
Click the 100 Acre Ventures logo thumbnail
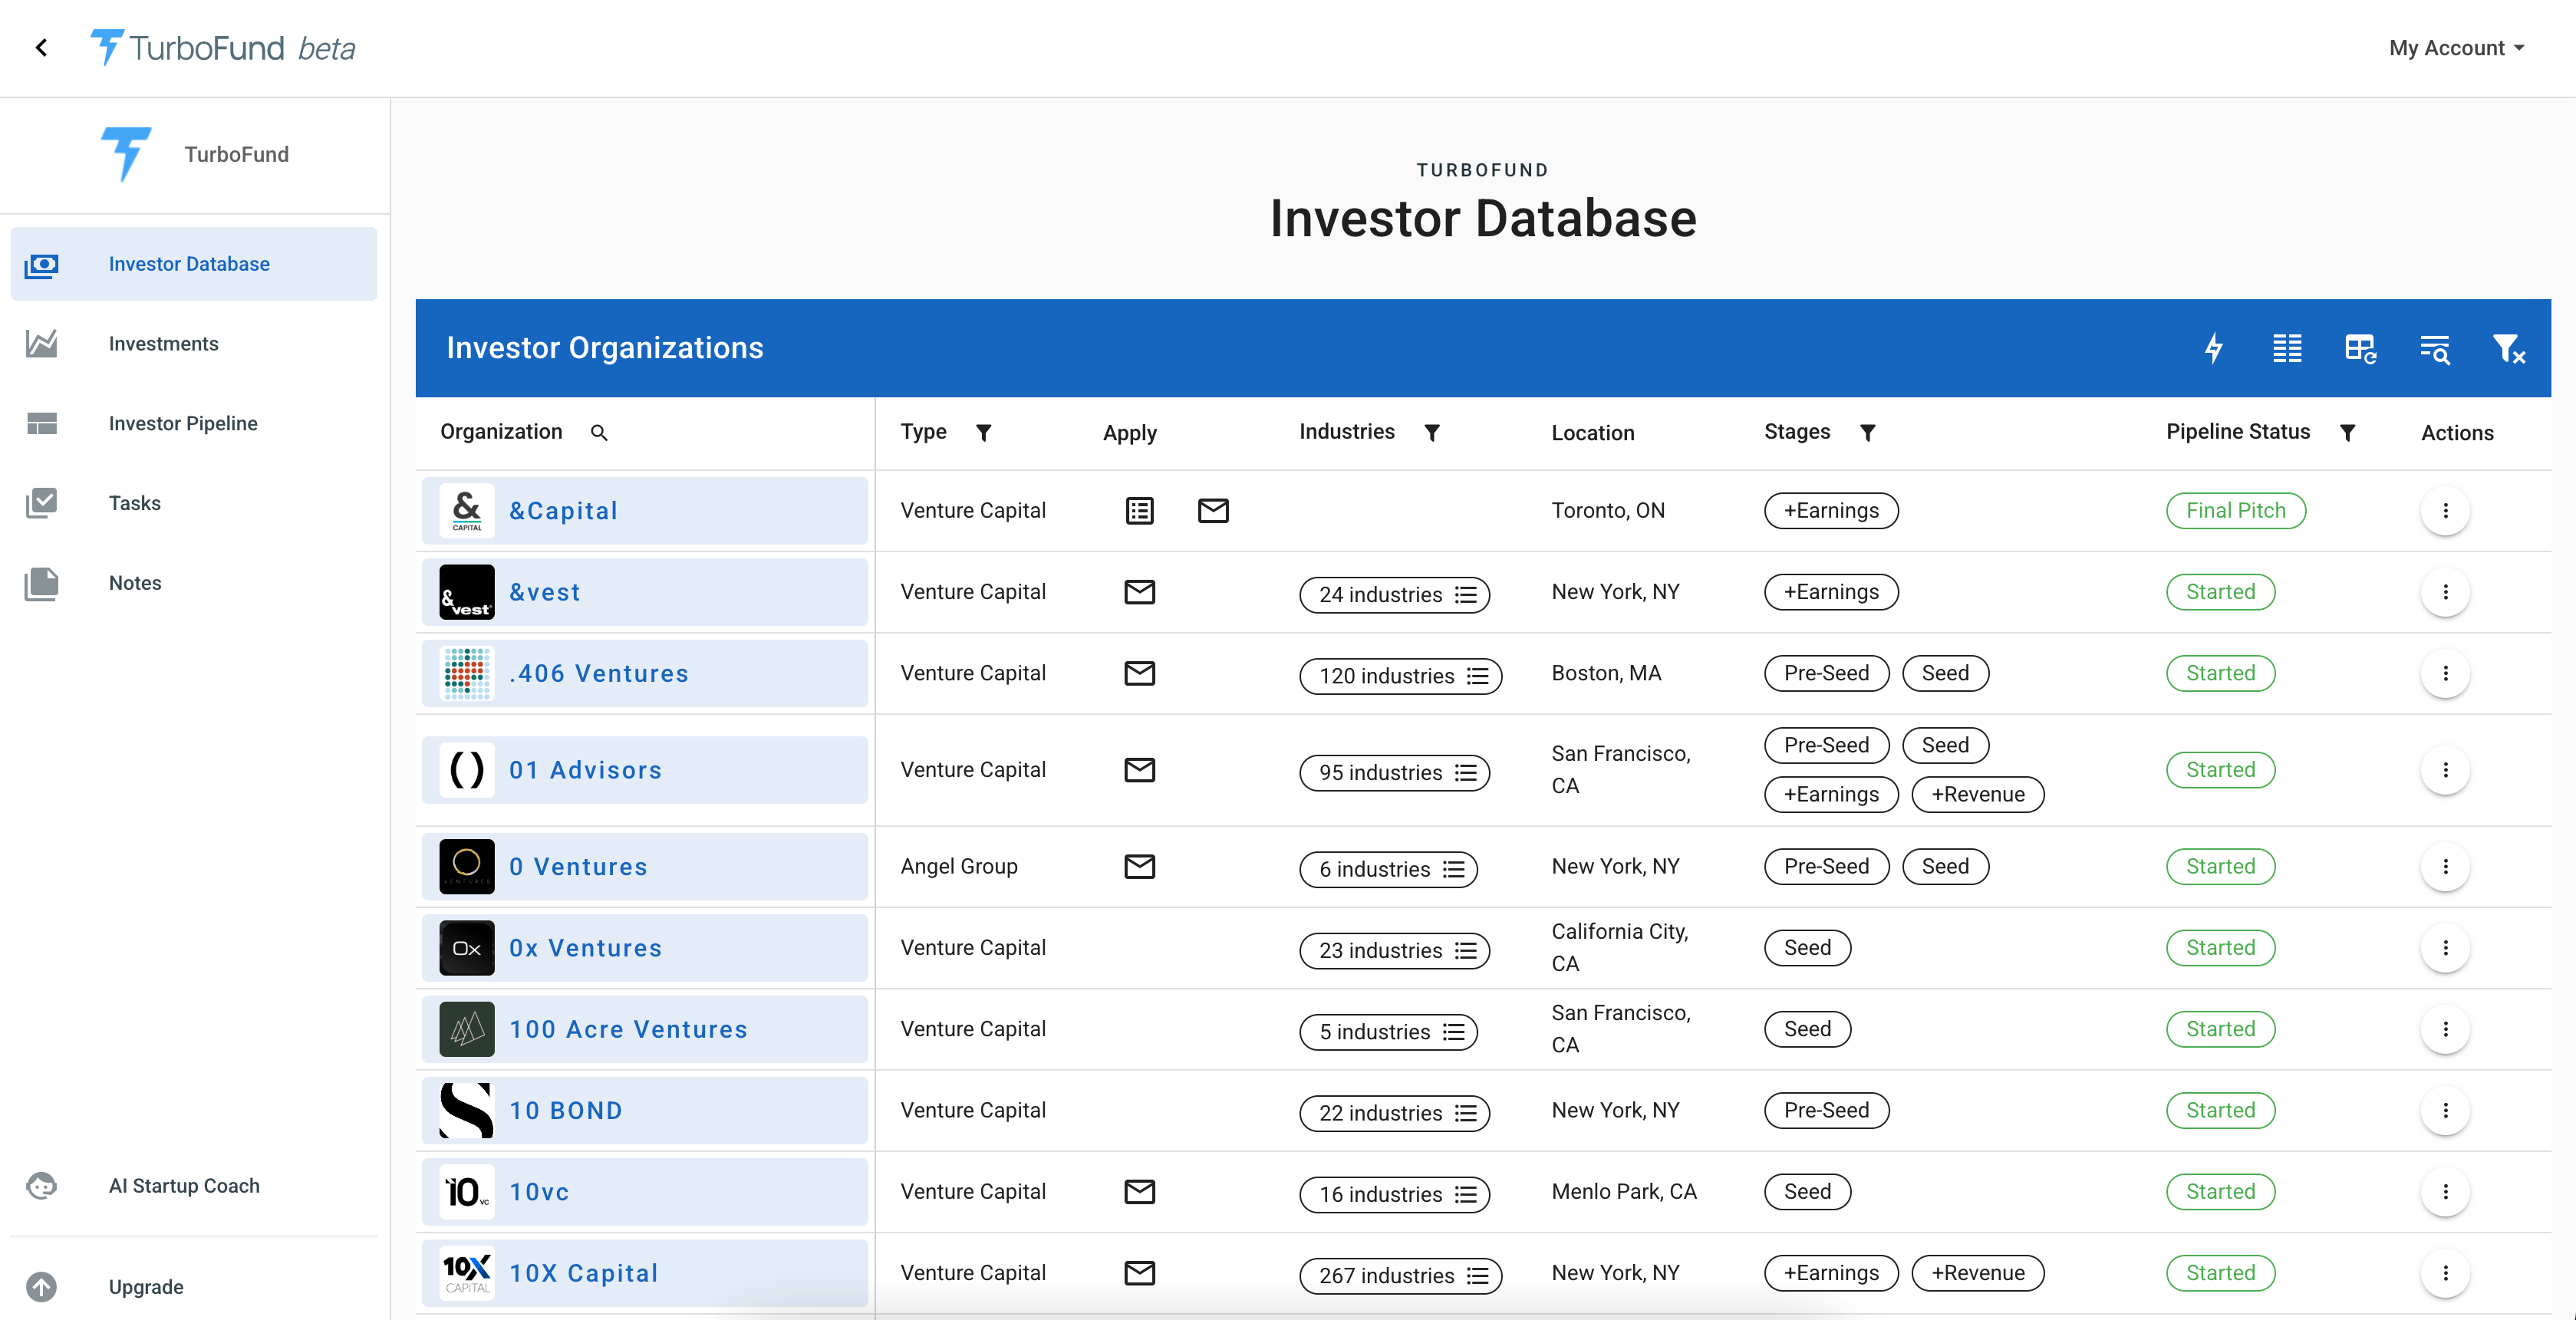pos(467,1029)
